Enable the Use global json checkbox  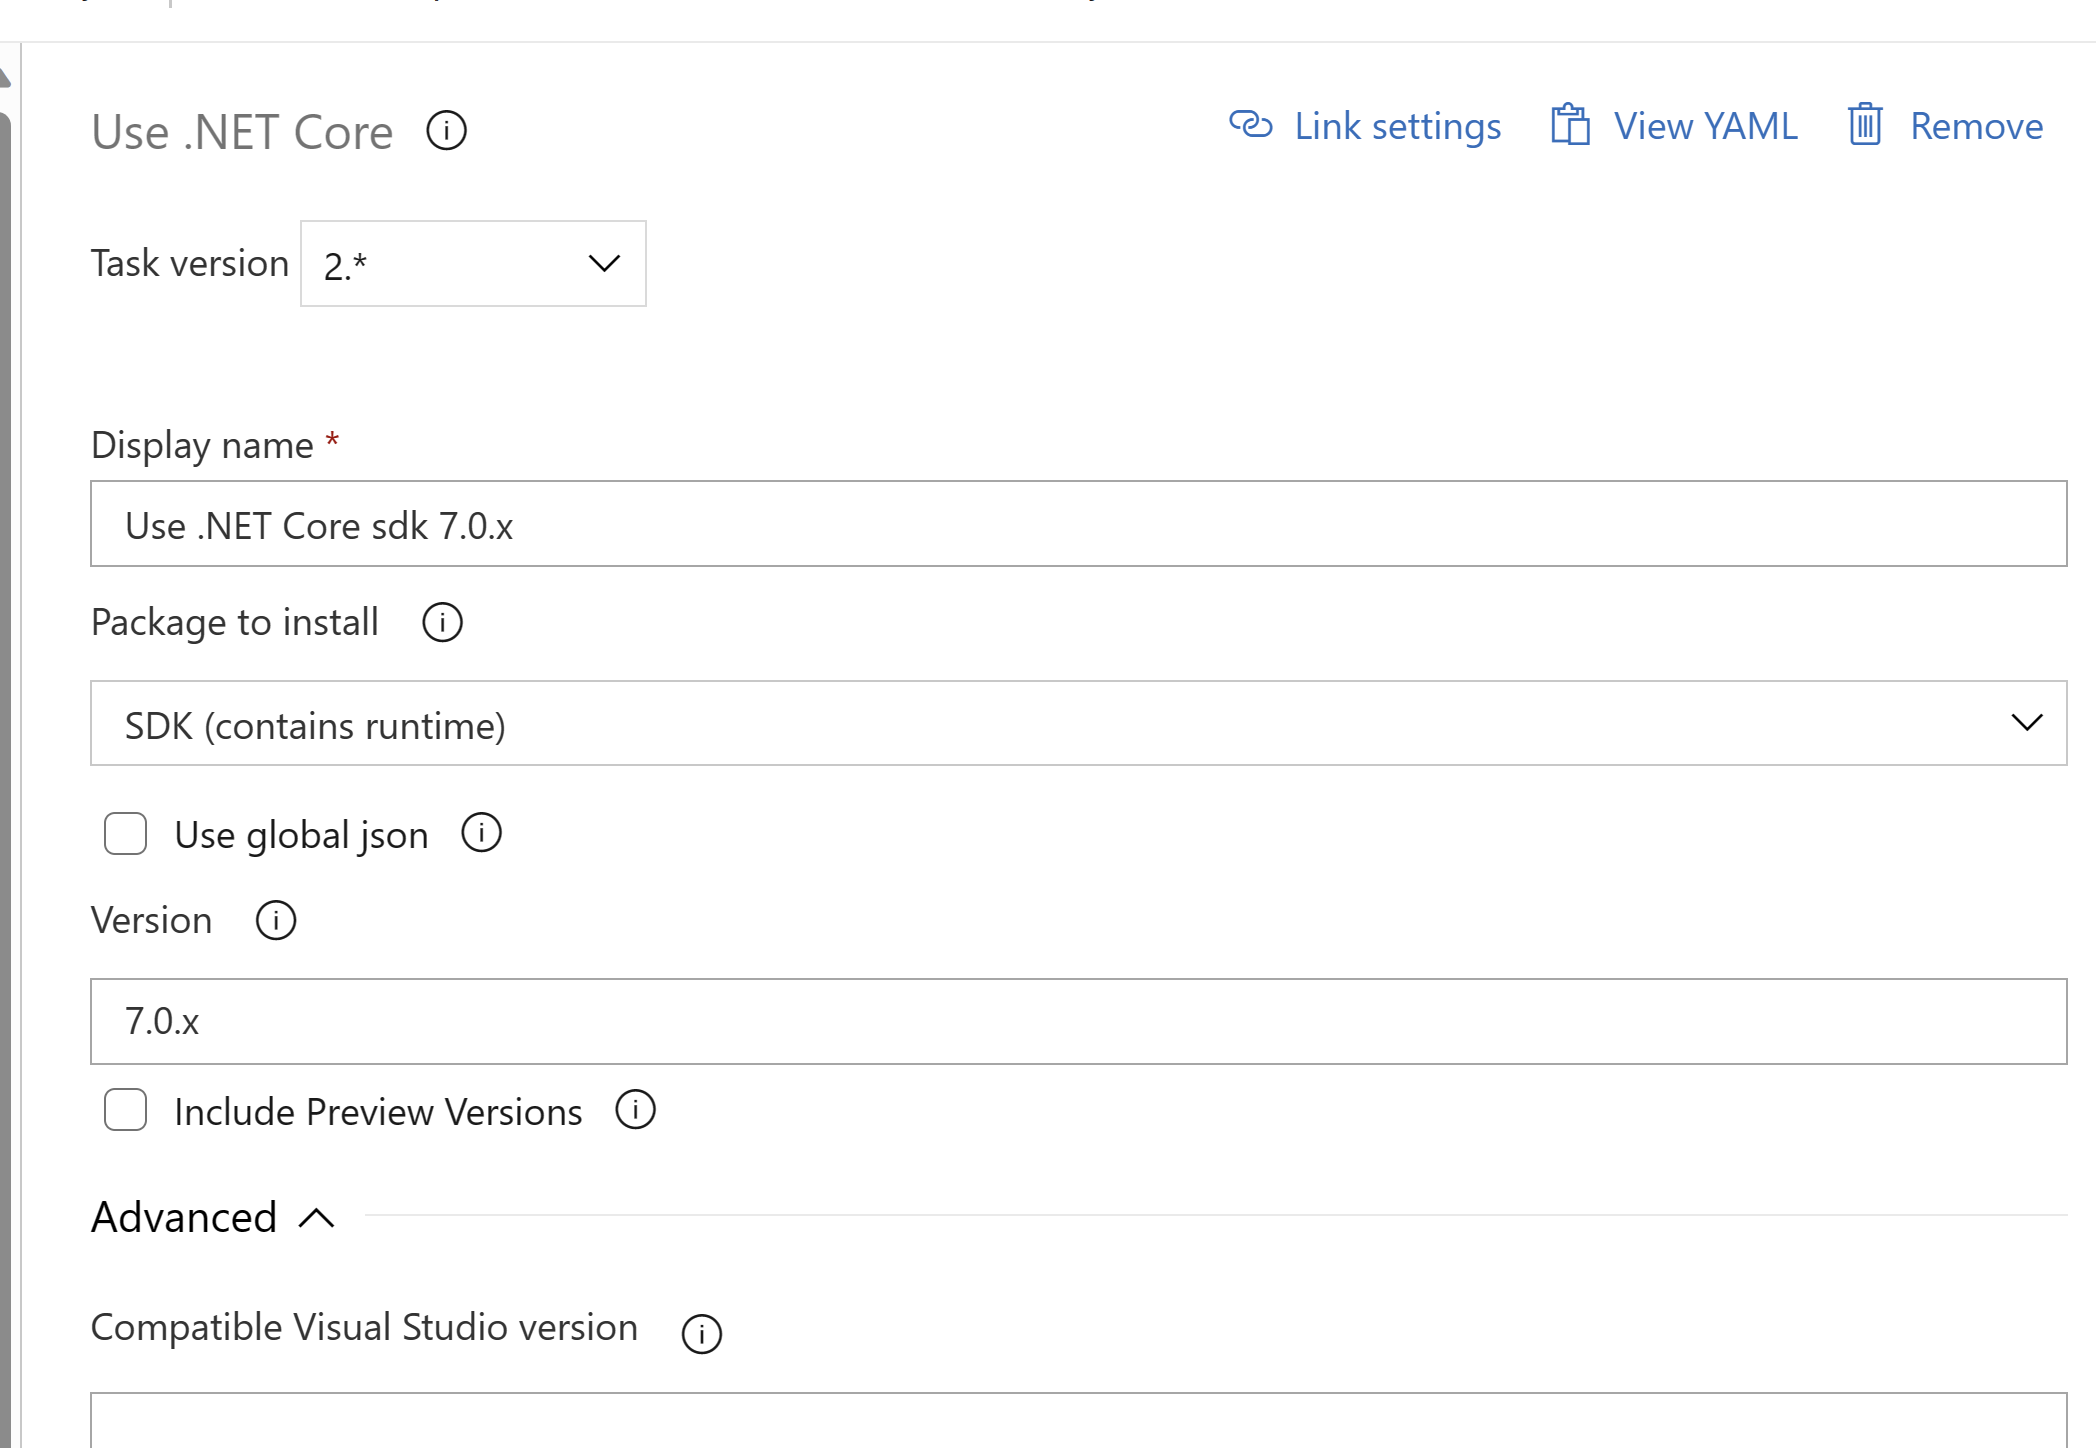coord(126,833)
